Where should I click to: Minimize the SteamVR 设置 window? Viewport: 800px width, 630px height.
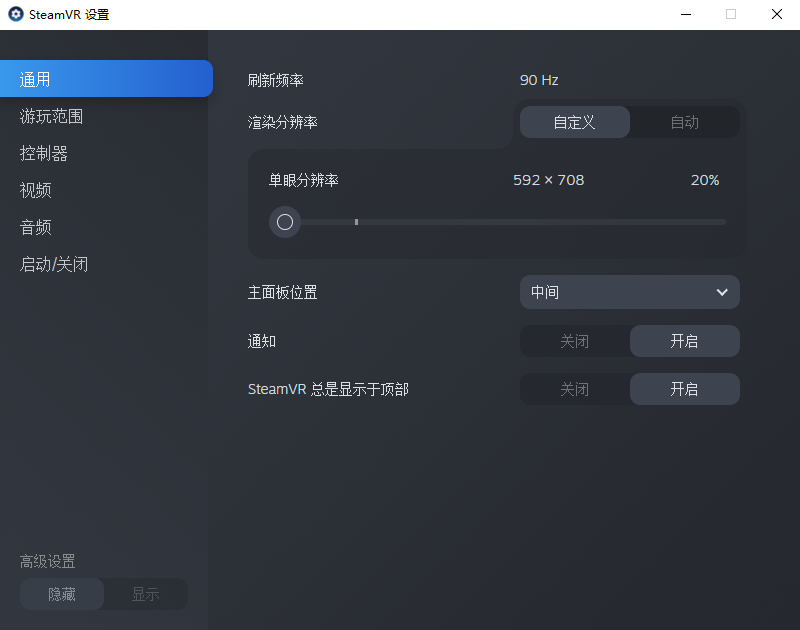(686, 14)
